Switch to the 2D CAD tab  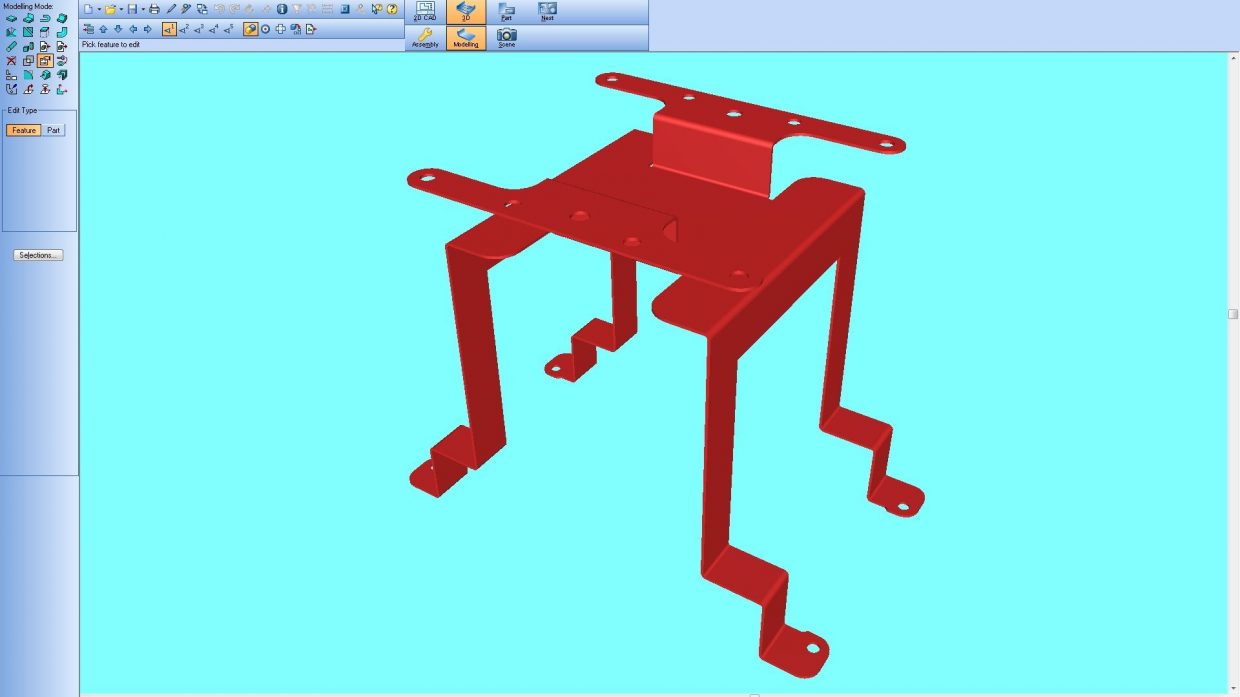click(x=425, y=12)
